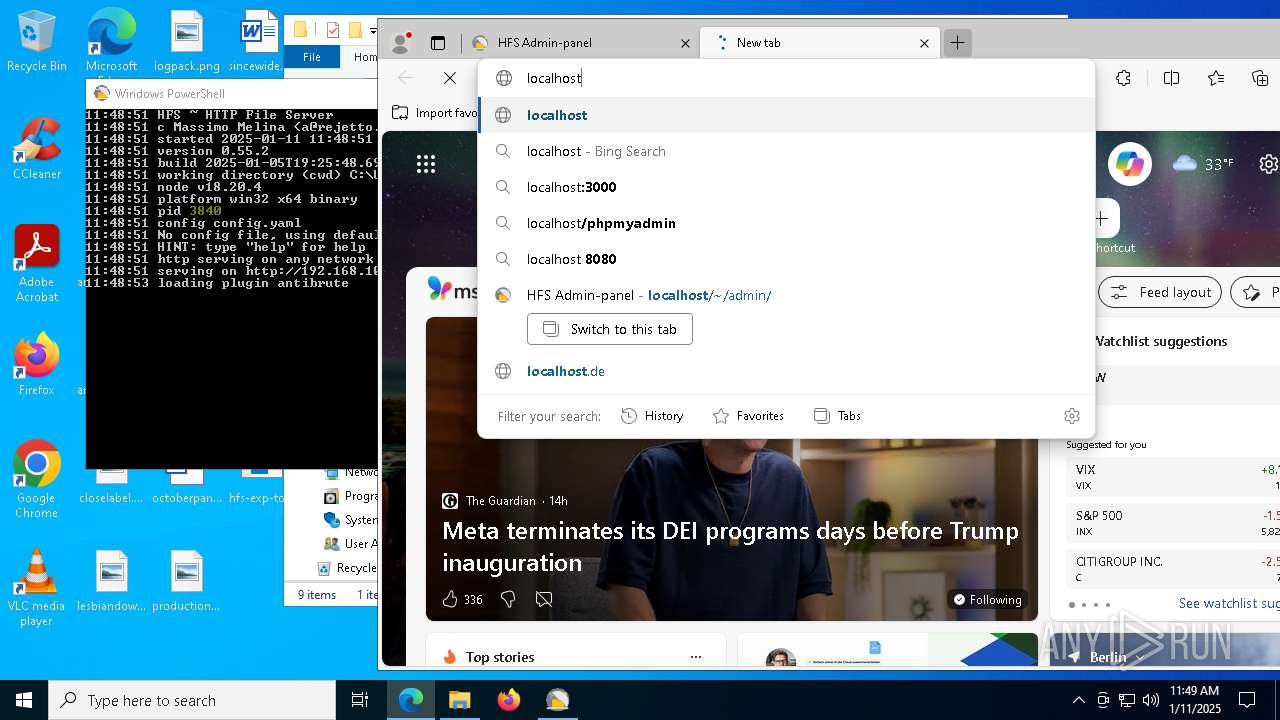Image resolution: width=1280 pixels, height=720 pixels.
Task: Choose localhost.de suggestion
Action: [x=786, y=371]
